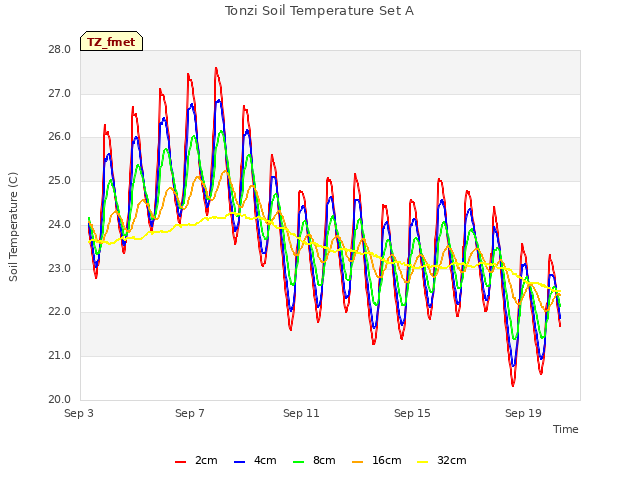Click the 23.0 y-axis tick label
The image size is (640, 480).
pos(60,269)
